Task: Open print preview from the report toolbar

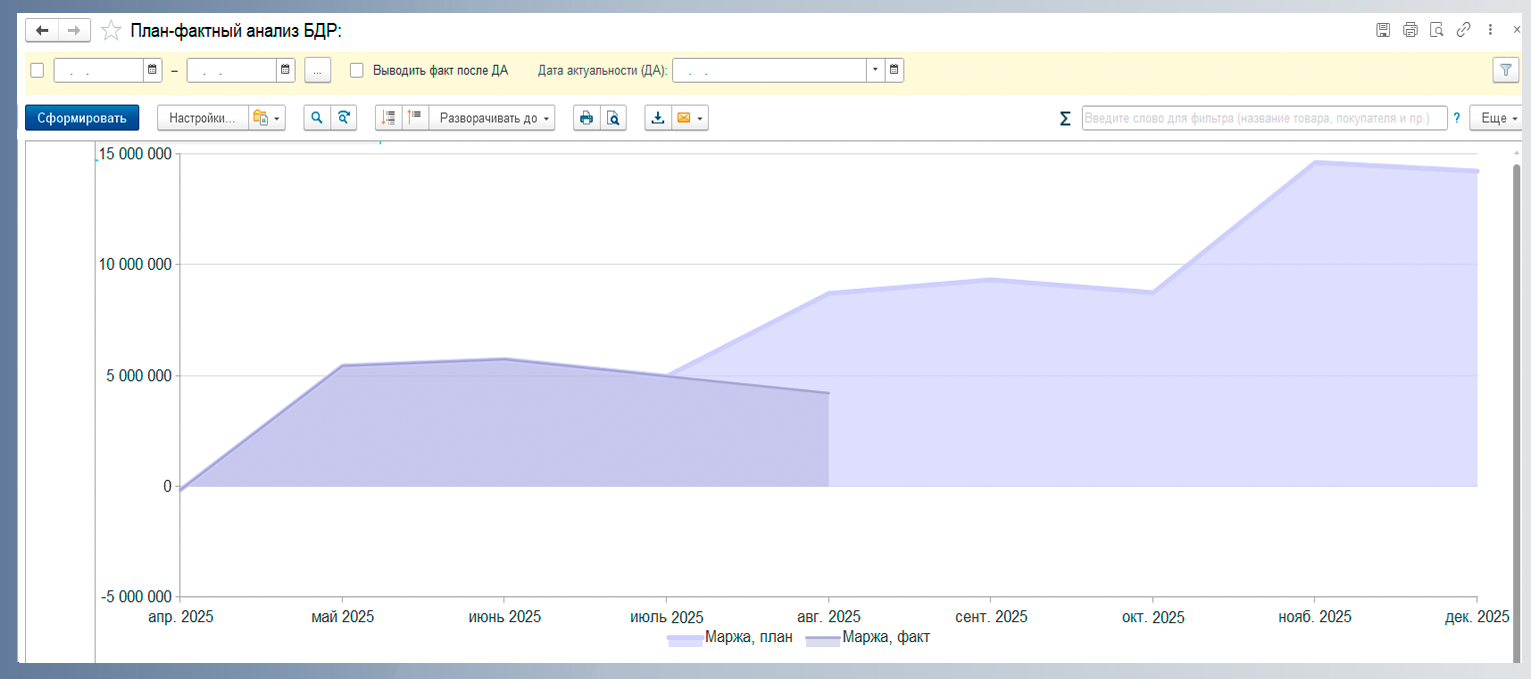Action: pos(613,118)
